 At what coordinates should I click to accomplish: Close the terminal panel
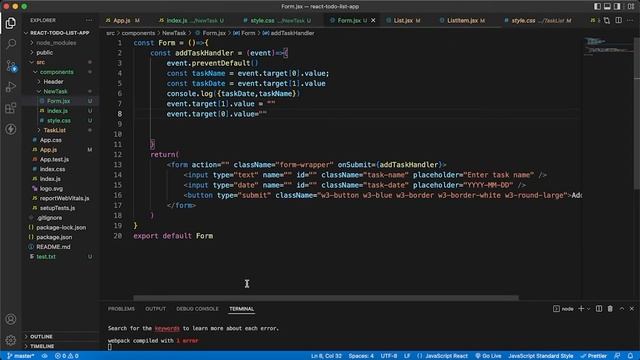632,309
